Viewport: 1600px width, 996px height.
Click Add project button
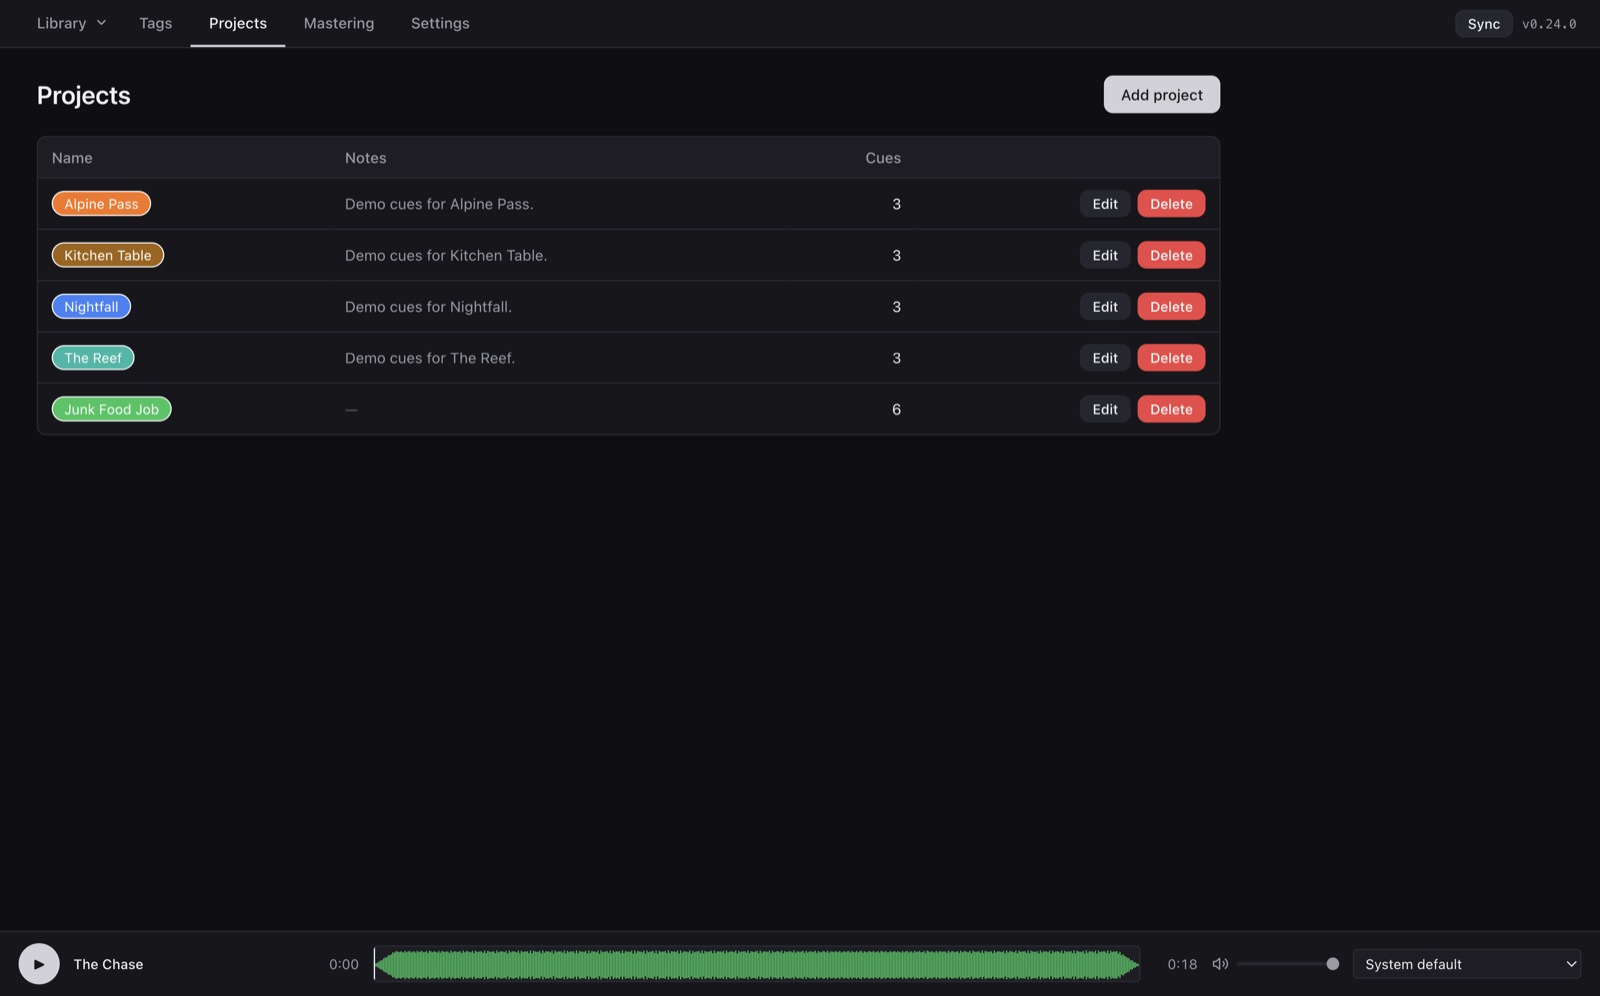point(1161,95)
